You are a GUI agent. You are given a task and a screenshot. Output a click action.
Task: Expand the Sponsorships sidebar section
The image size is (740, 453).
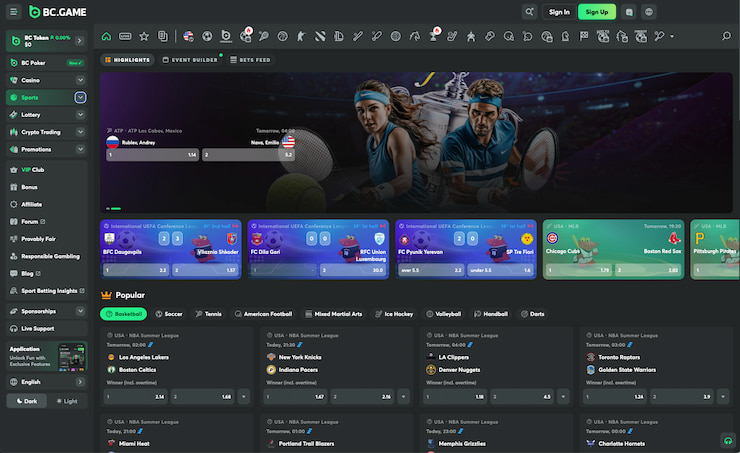click(x=80, y=311)
